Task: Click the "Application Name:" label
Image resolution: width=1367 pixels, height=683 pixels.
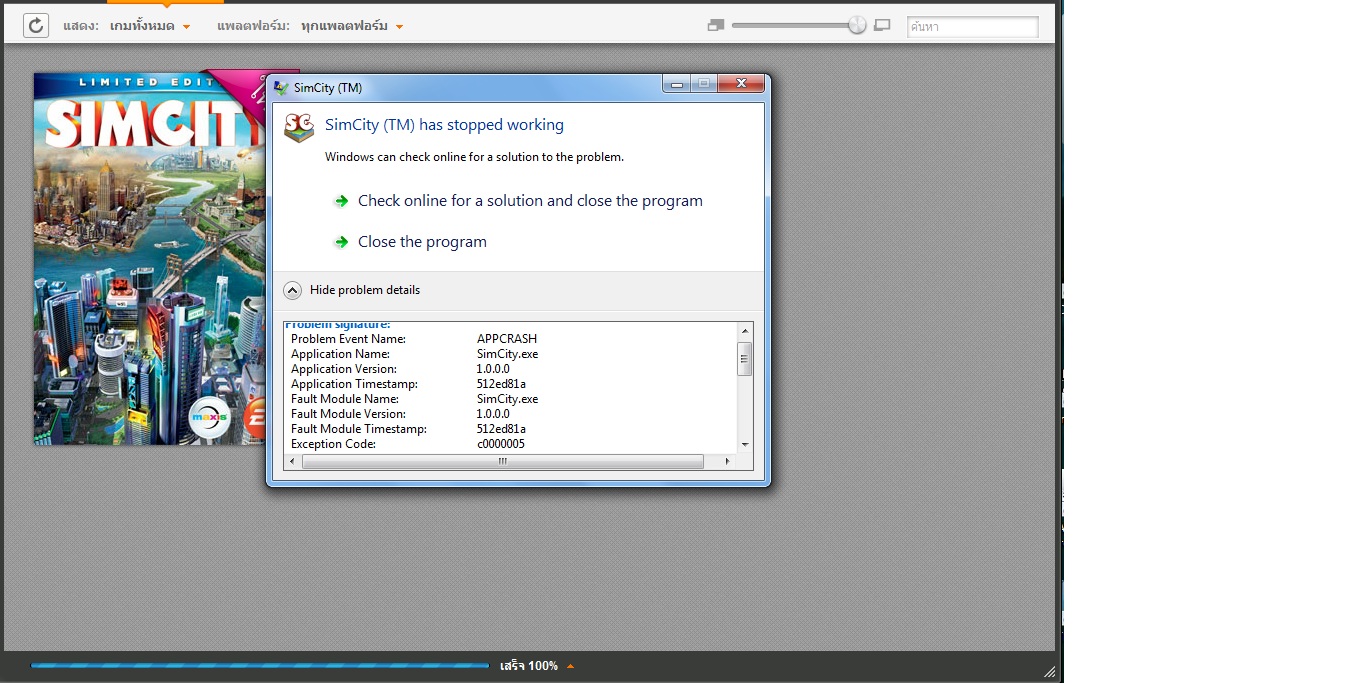Action: coord(340,354)
